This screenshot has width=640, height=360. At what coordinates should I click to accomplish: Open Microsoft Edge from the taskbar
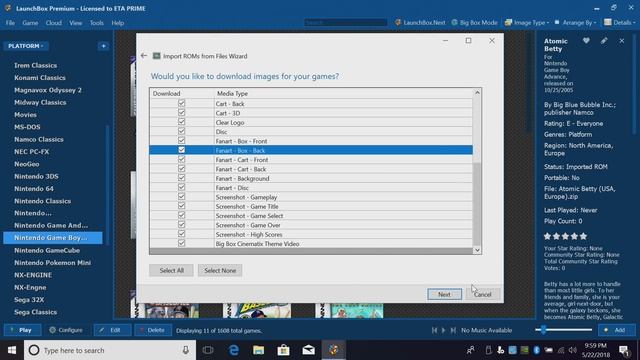(233, 350)
